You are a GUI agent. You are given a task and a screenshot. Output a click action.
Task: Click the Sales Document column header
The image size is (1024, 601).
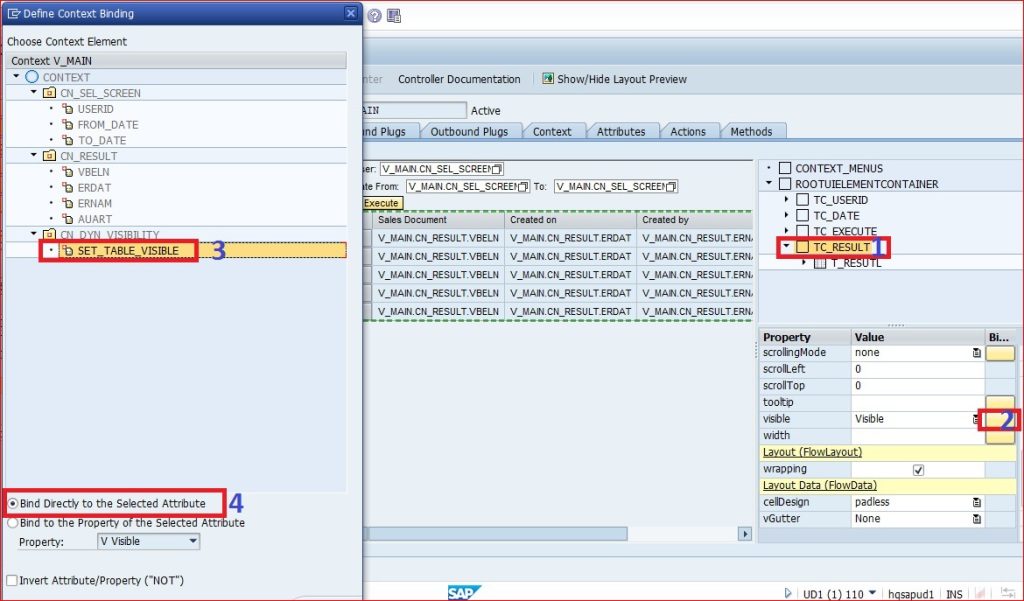tap(438, 220)
